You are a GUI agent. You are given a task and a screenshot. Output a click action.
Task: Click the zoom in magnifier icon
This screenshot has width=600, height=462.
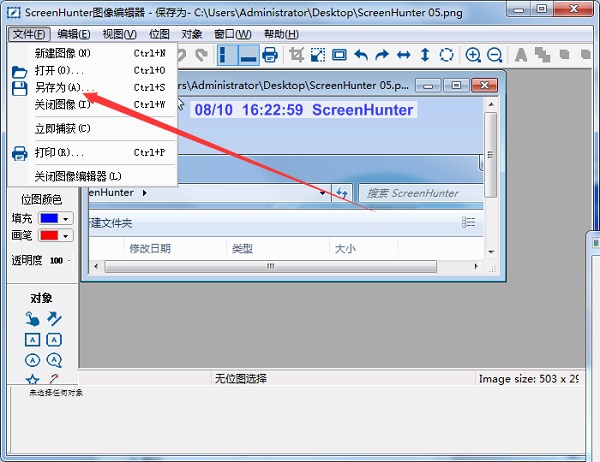pyautogui.click(x=473, y=55)
